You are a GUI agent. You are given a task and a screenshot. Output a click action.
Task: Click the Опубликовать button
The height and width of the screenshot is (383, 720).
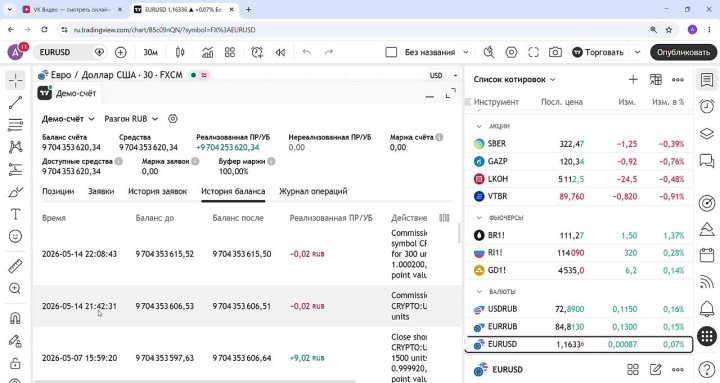(x=683, y=52)
